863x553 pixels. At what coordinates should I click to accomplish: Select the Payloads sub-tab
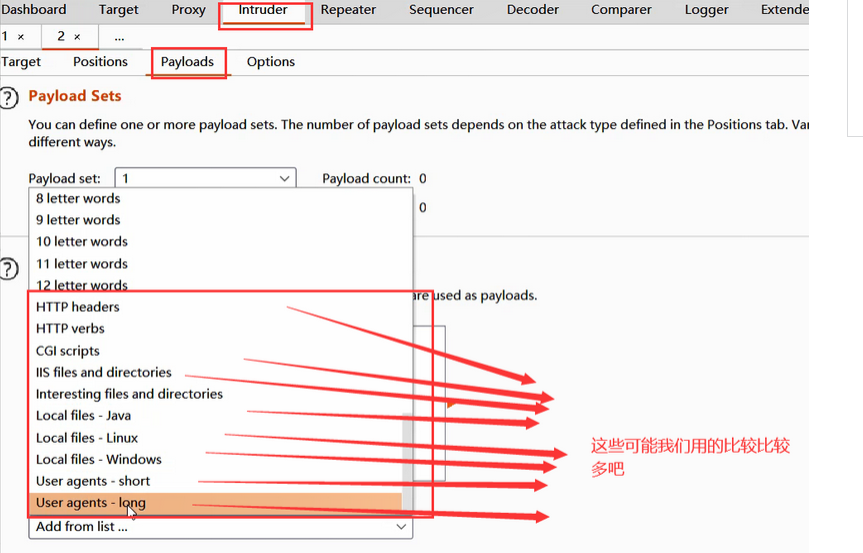tap(187, 62)
